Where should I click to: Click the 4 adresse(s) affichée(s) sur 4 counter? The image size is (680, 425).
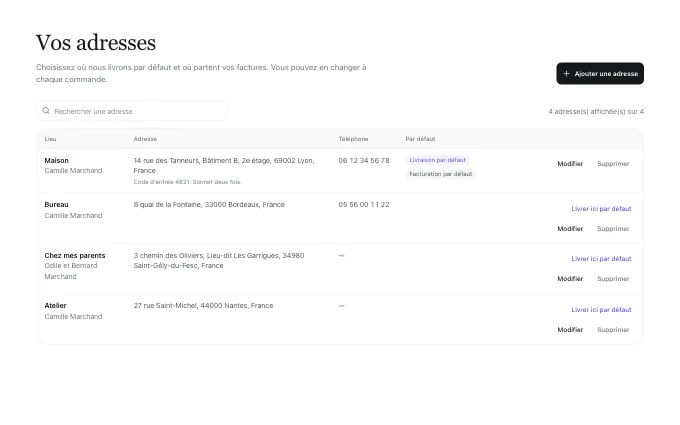pos(596,111)
